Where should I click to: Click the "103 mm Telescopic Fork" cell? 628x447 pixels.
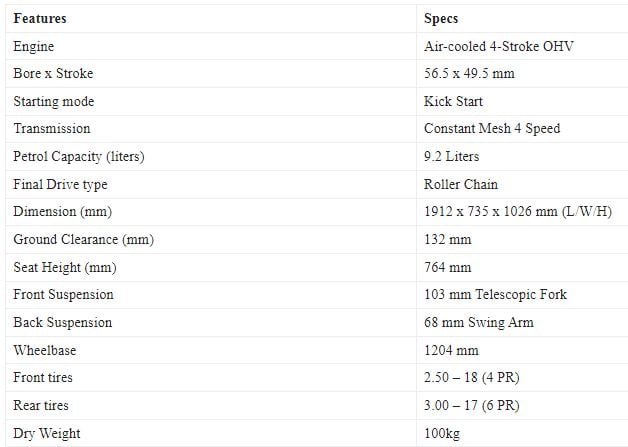click(x=495, y=295)
